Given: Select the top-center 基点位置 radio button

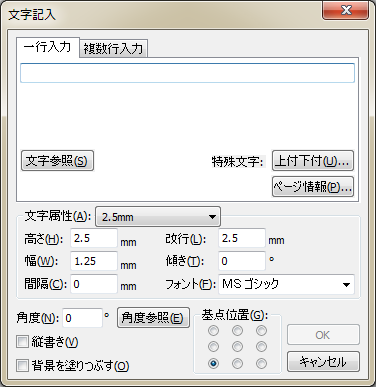Looking at the screenshot, I should [x=237, y=331].
